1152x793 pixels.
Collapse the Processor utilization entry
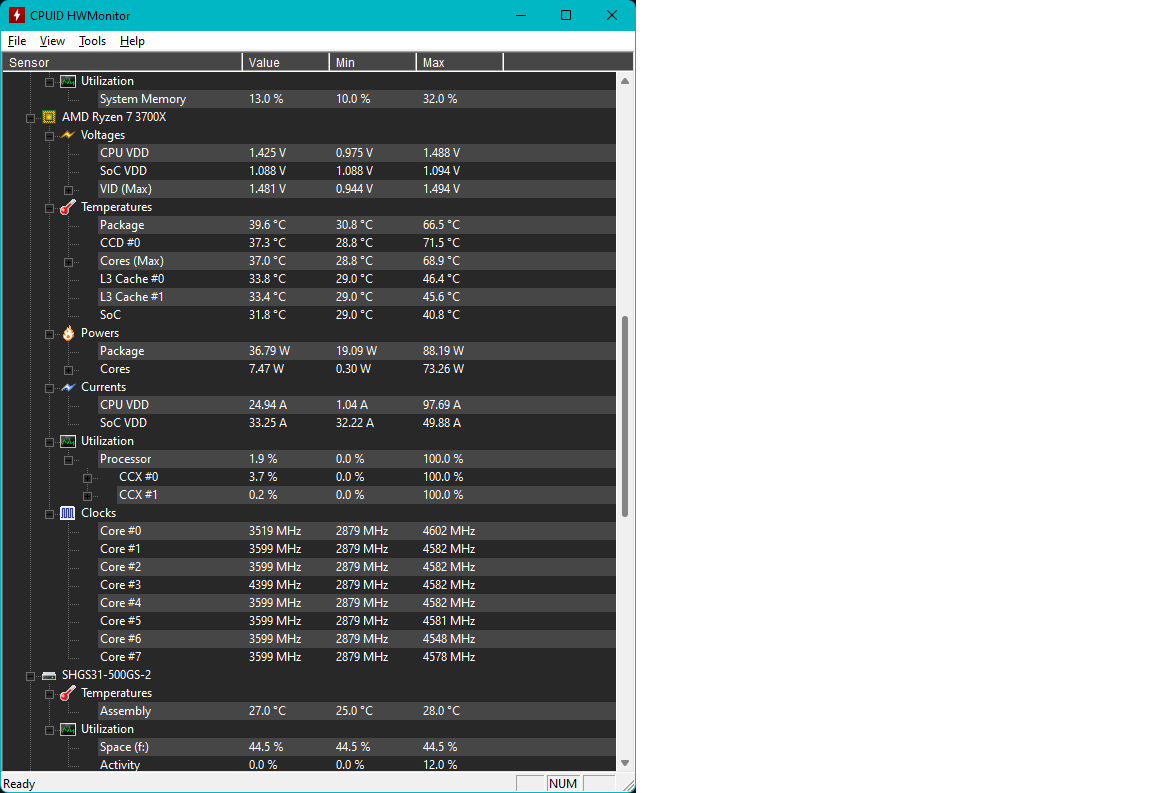click(x=68, y=460)
